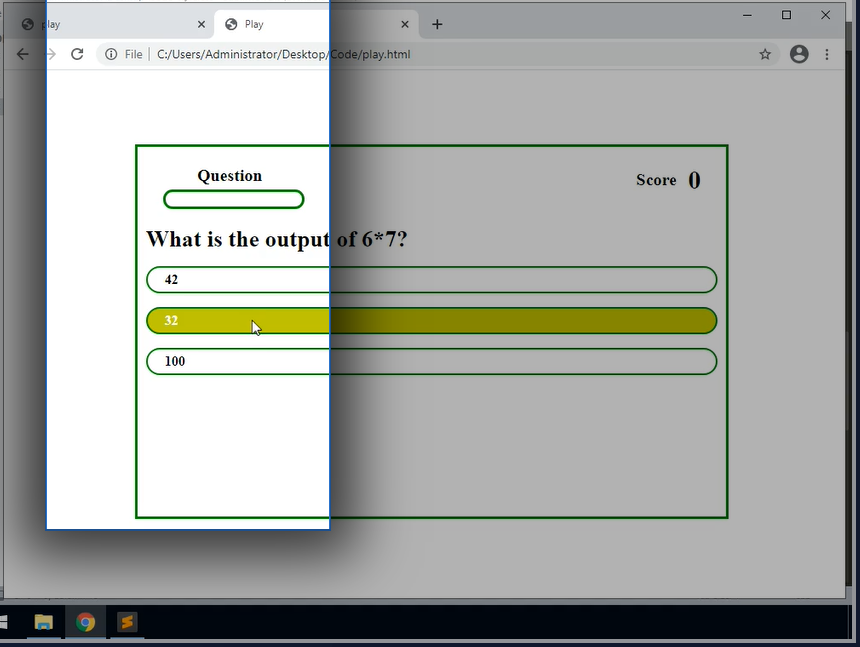Screen dimensions: 860x647
Task: Click the browser back arrow
Action: point(23,54)
